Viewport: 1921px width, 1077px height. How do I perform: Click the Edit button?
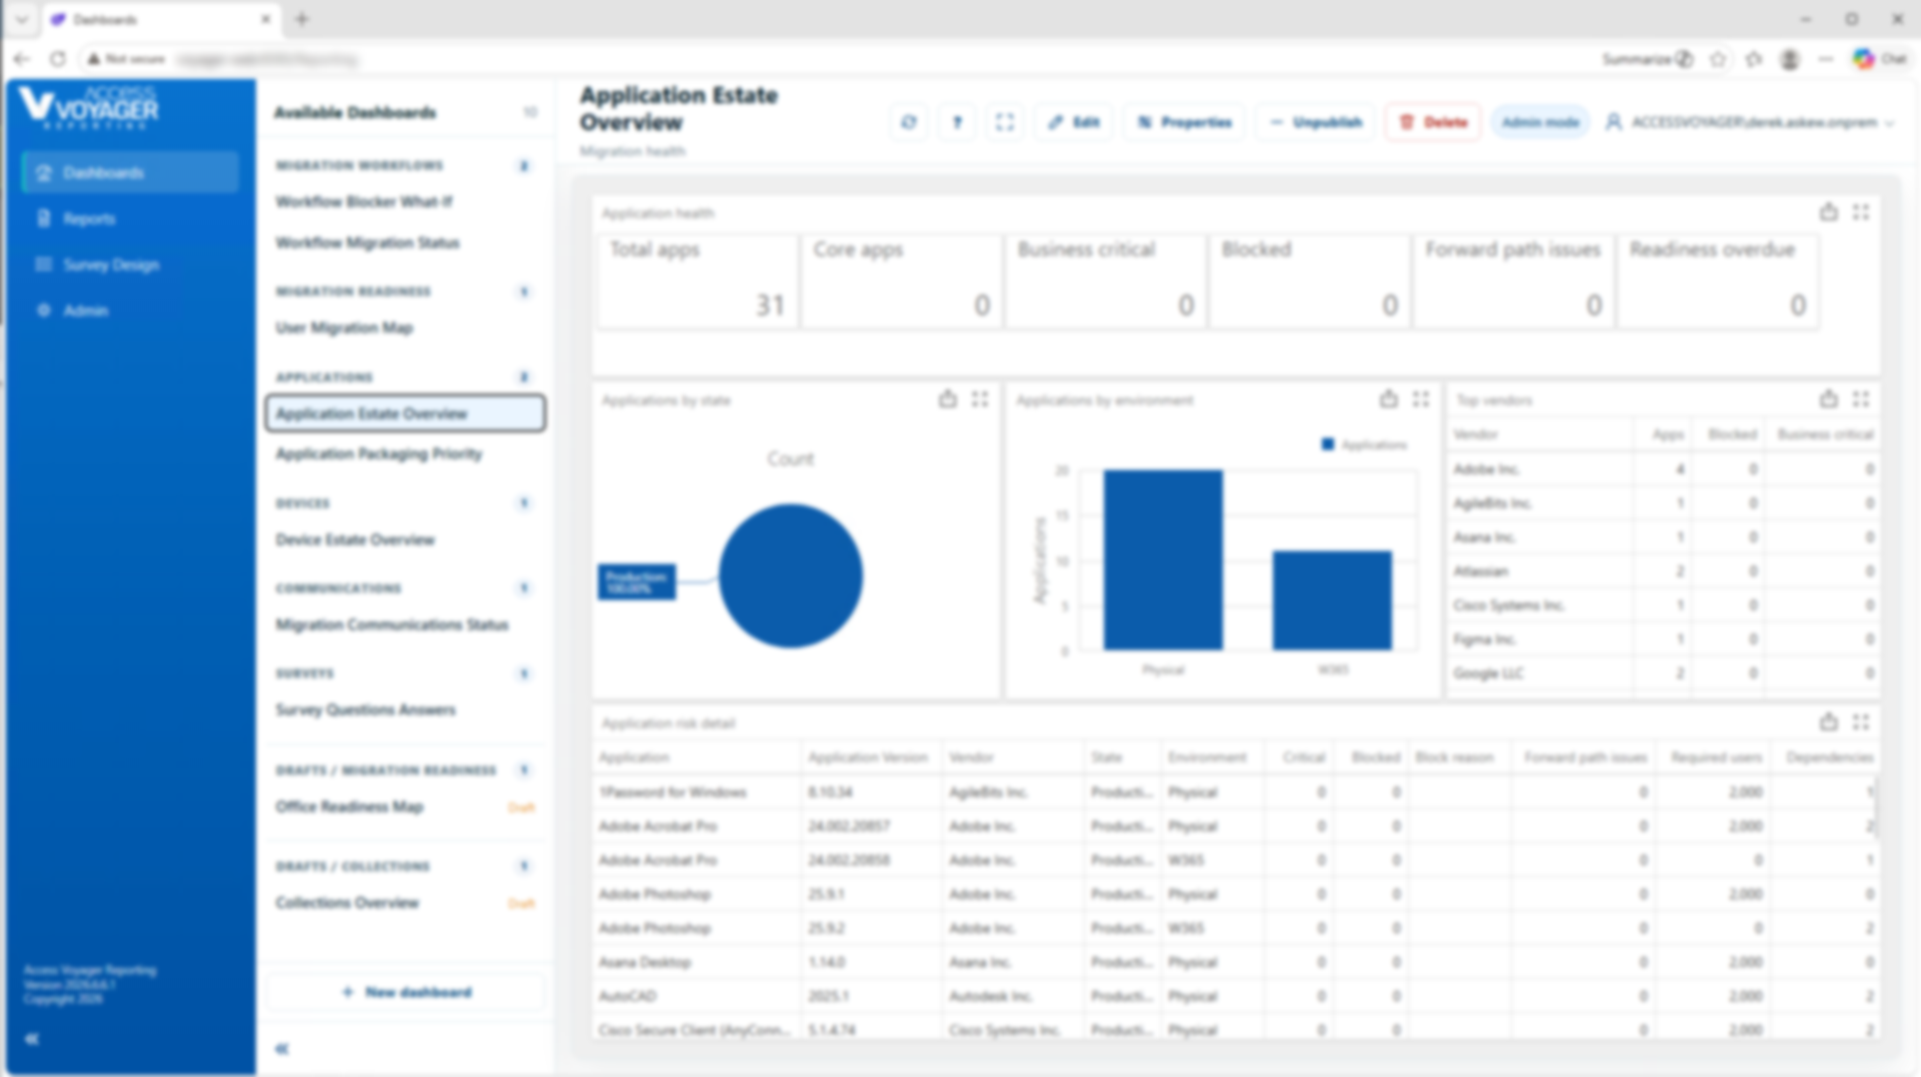[1074, 122]
